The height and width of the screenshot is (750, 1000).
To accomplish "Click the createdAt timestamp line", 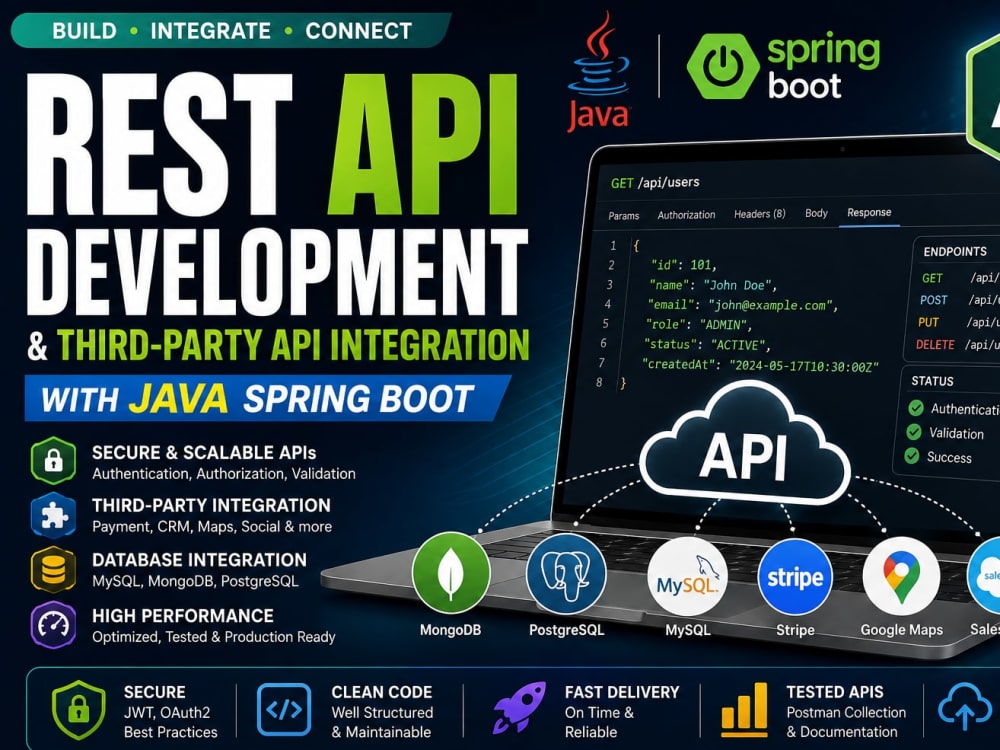I will tap(760, 365).
